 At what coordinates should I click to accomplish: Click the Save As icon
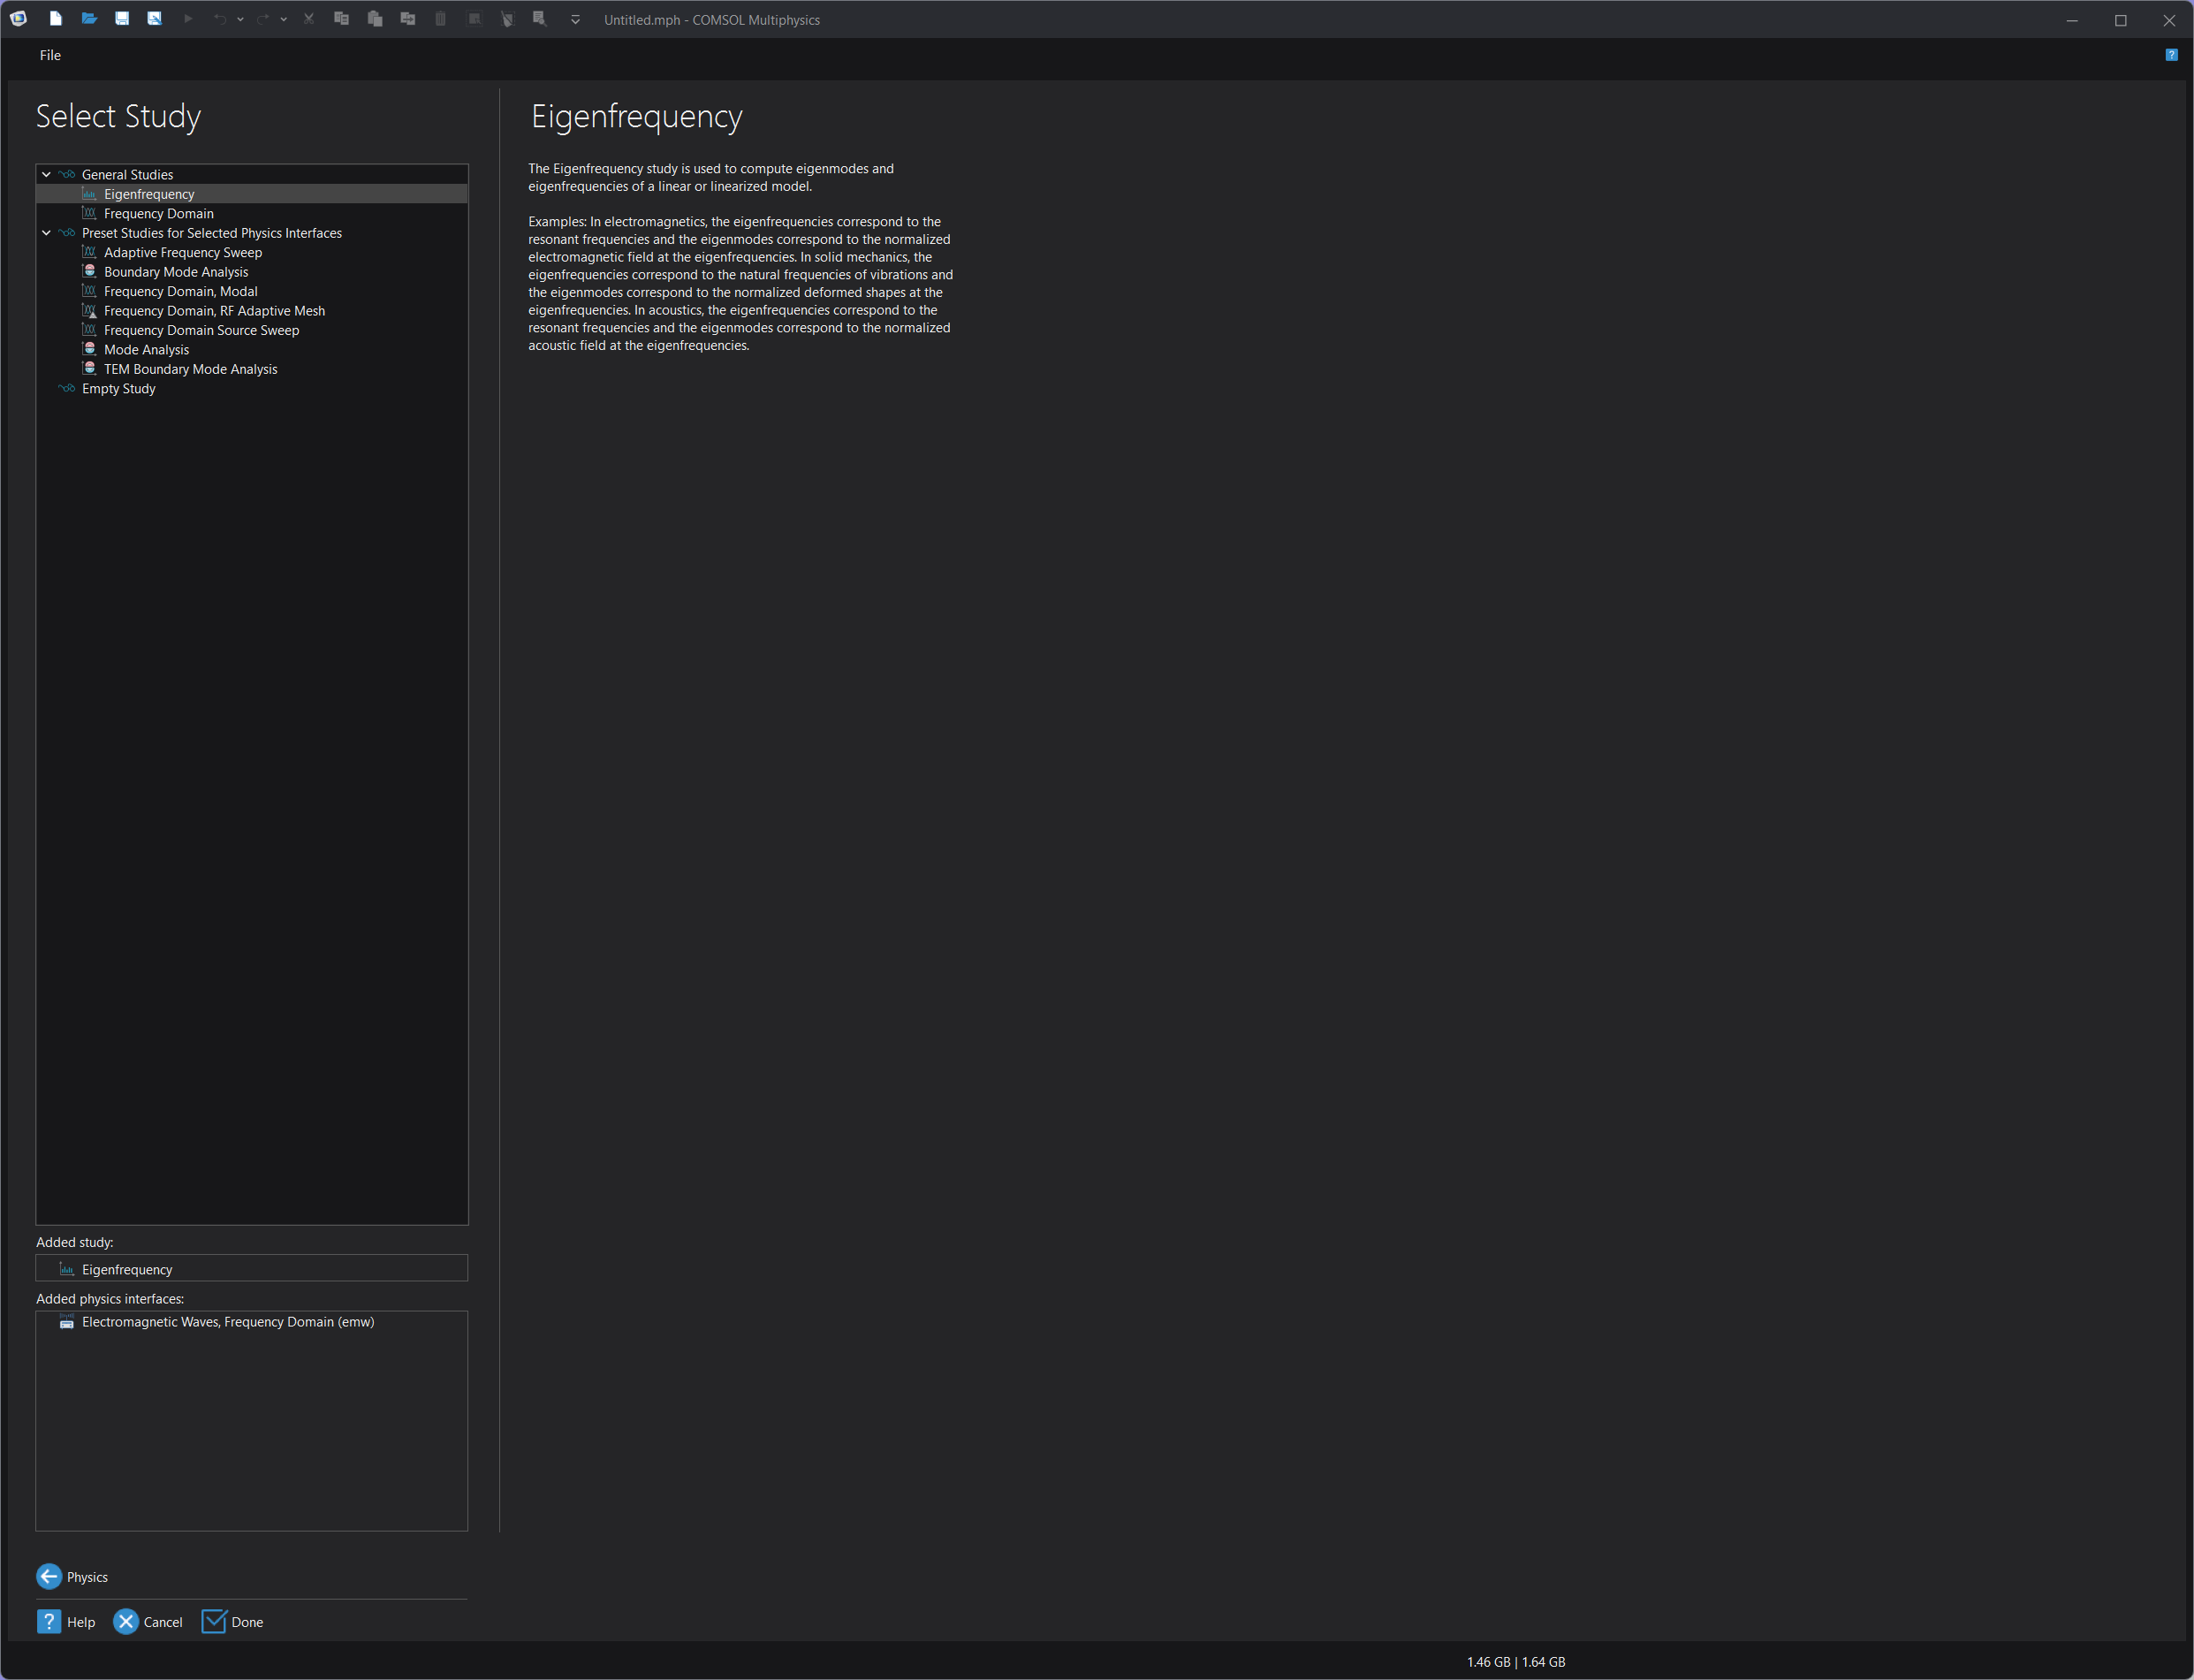coord(154,19)
